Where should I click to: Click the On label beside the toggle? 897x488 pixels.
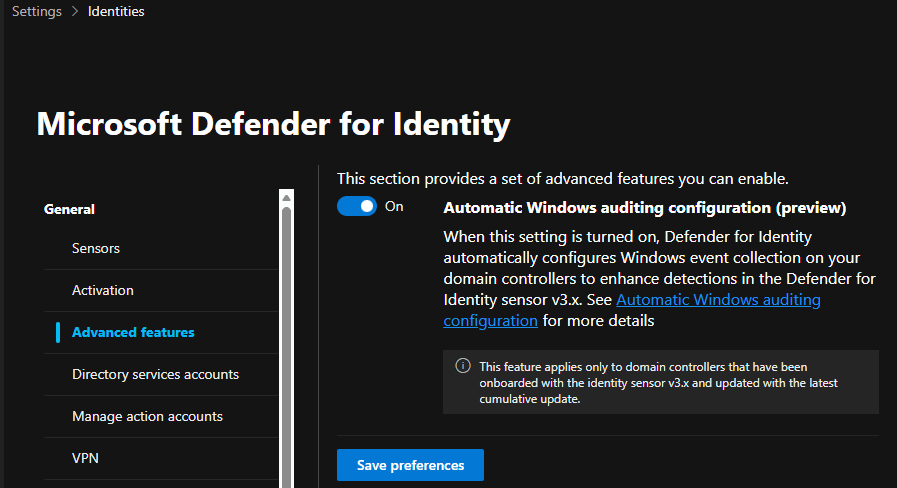[x=394, y=206]
